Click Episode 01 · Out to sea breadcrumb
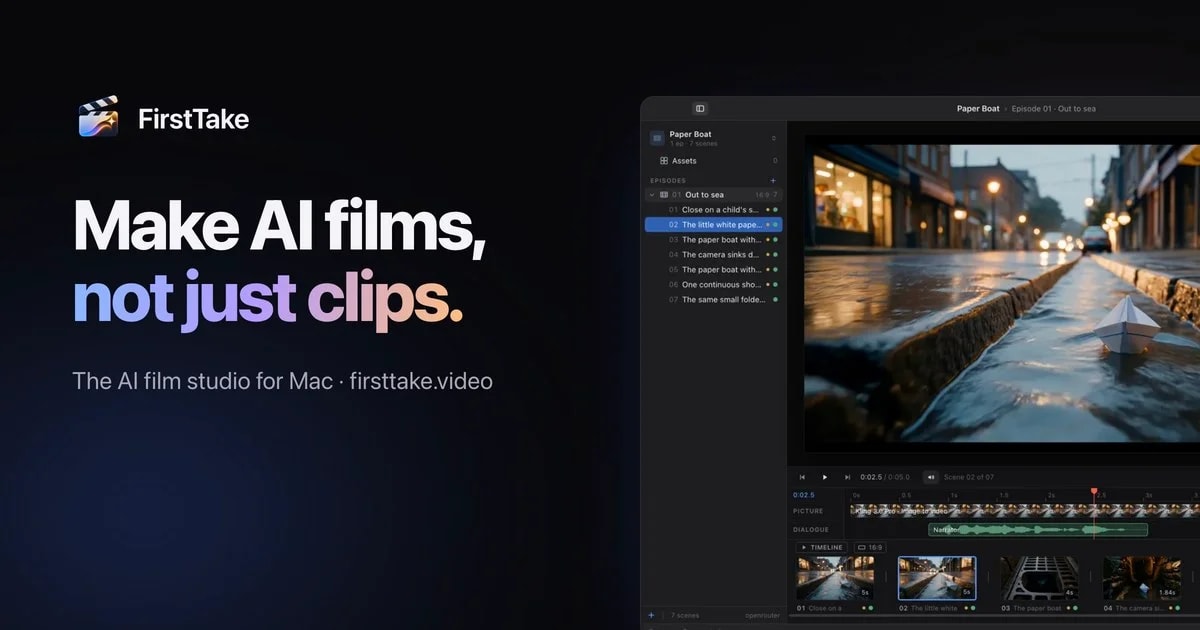This screenshot has height=630, width=1200. 1054,109
